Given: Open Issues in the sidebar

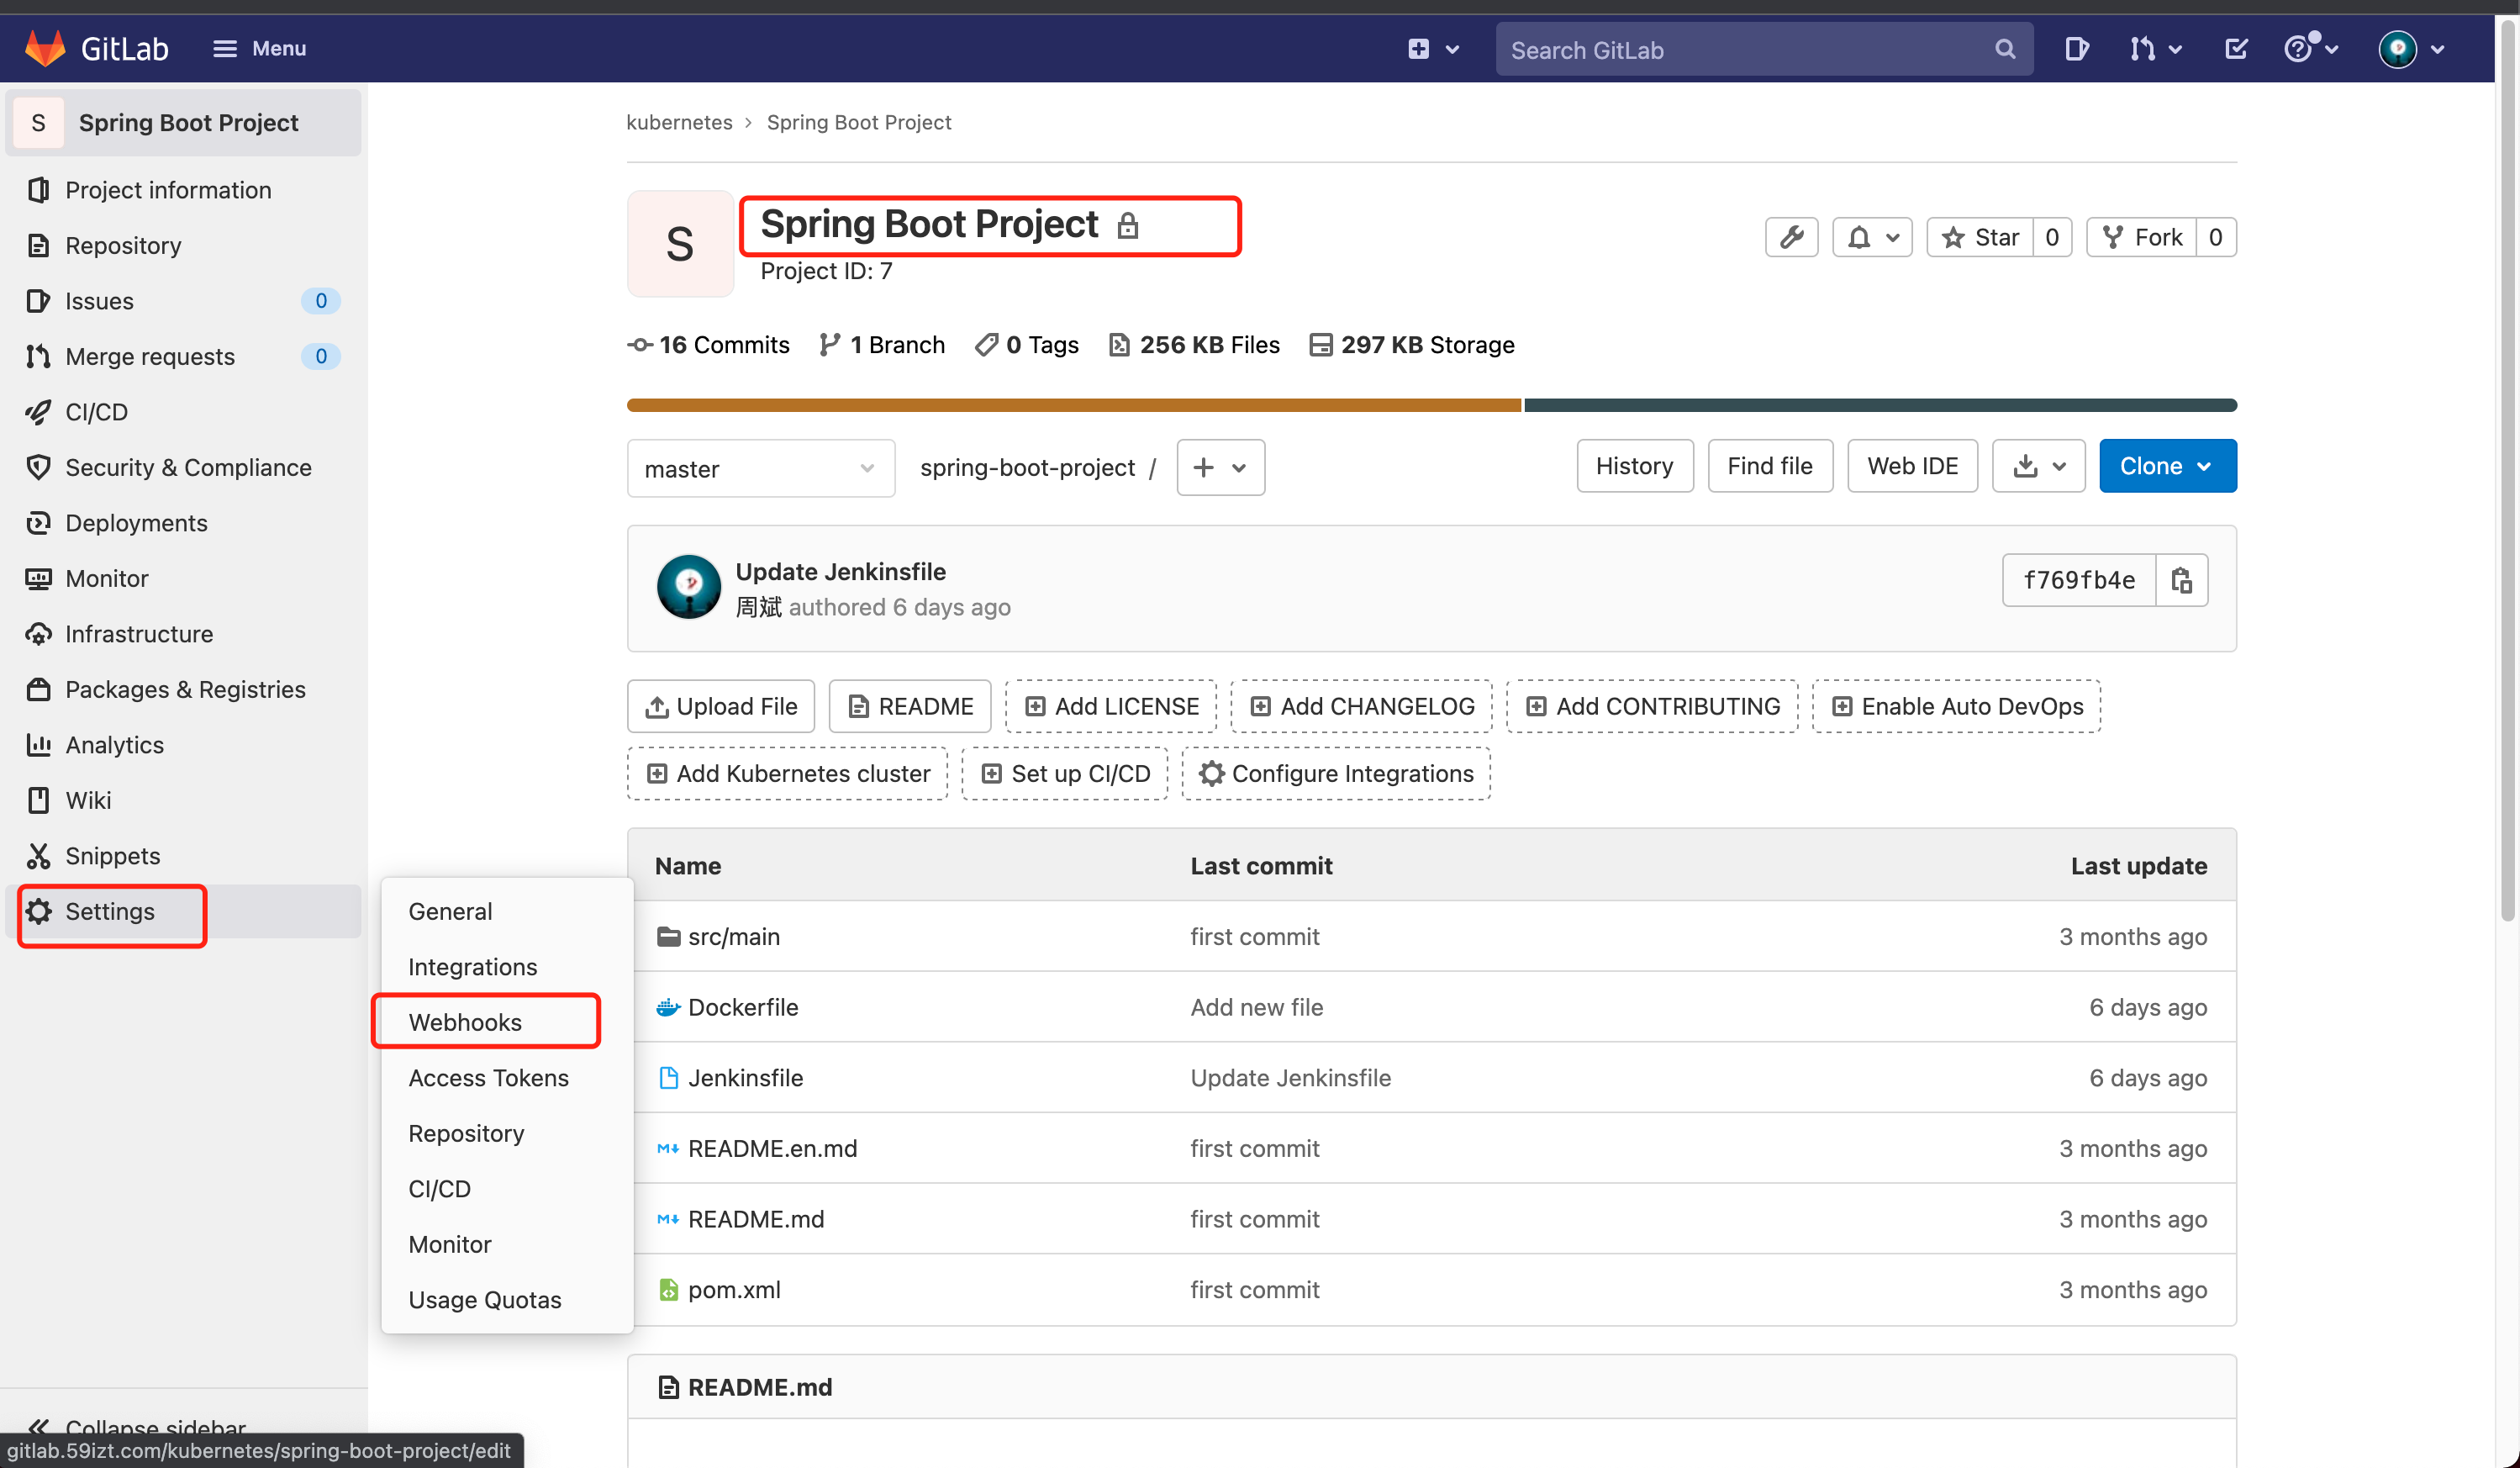Looking at the screenshot, I should (184, 301).
